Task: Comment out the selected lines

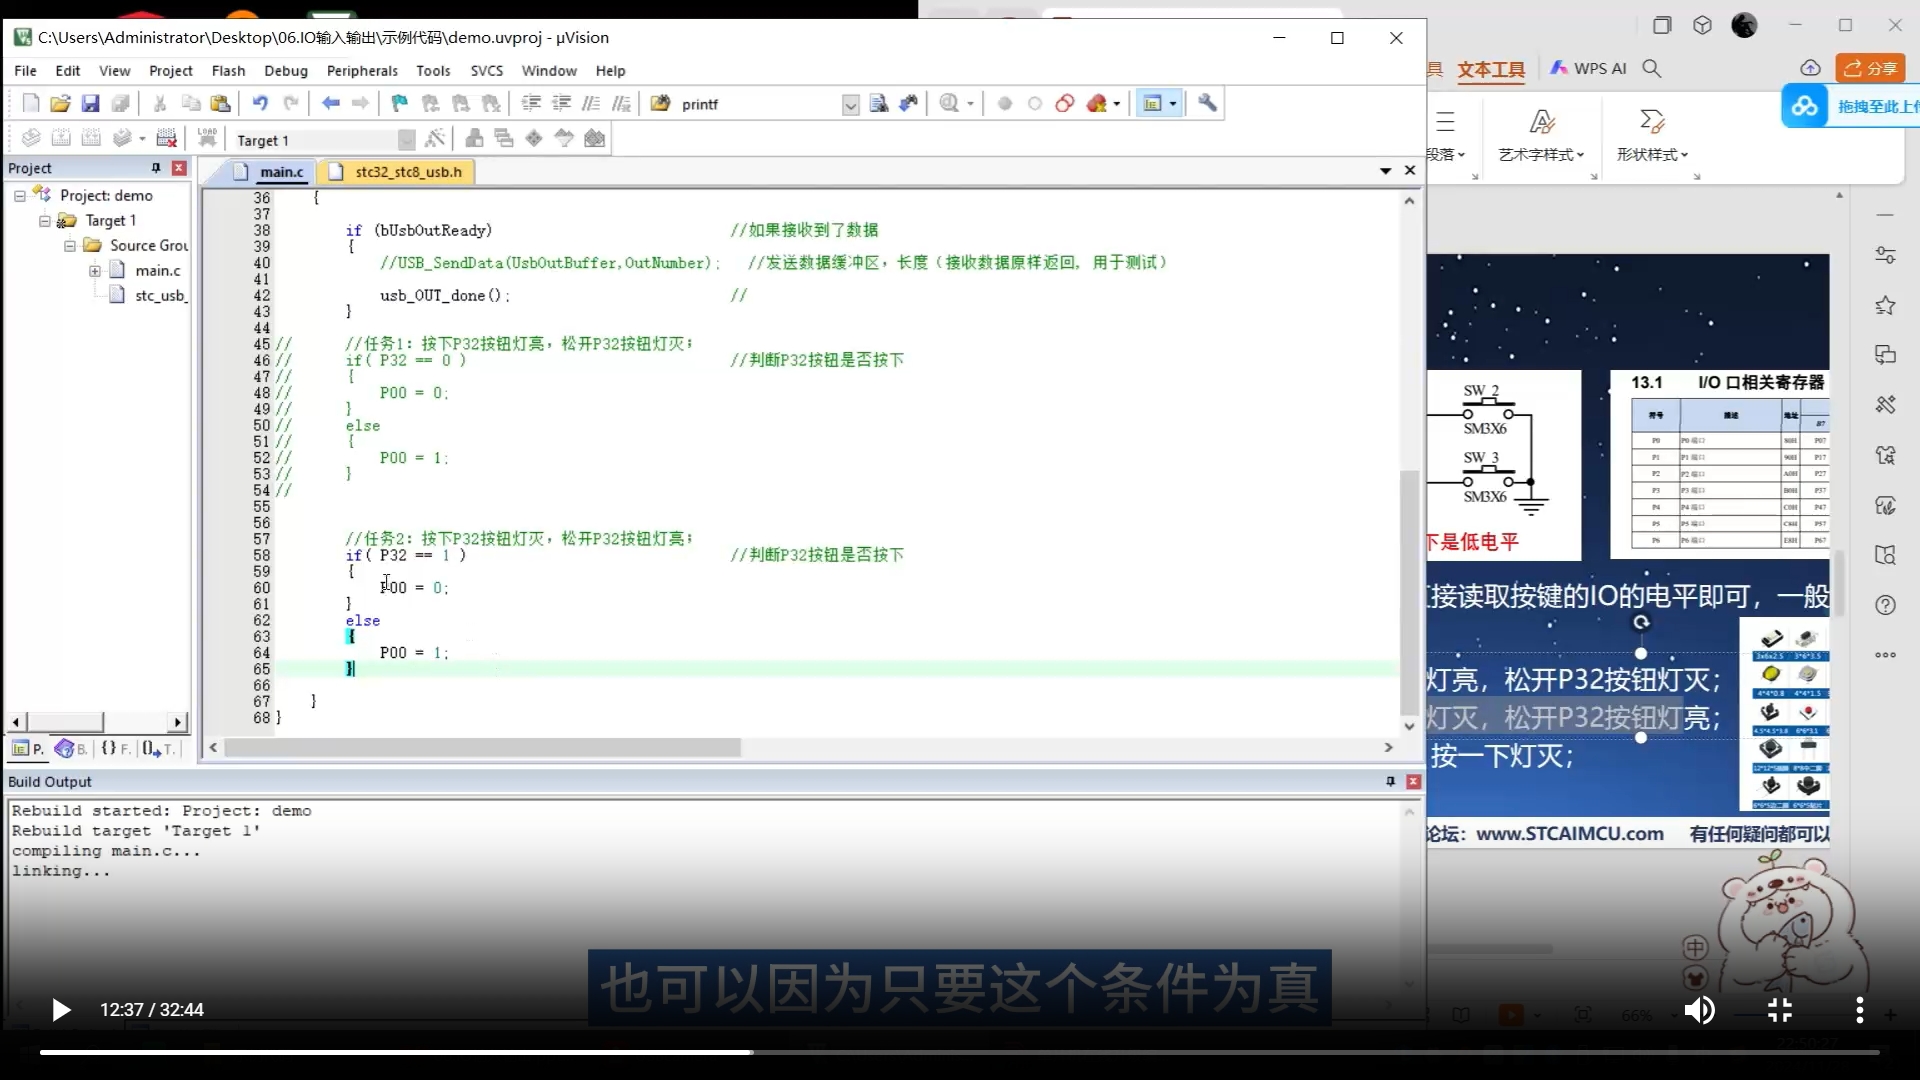Action: click(592, 104)
